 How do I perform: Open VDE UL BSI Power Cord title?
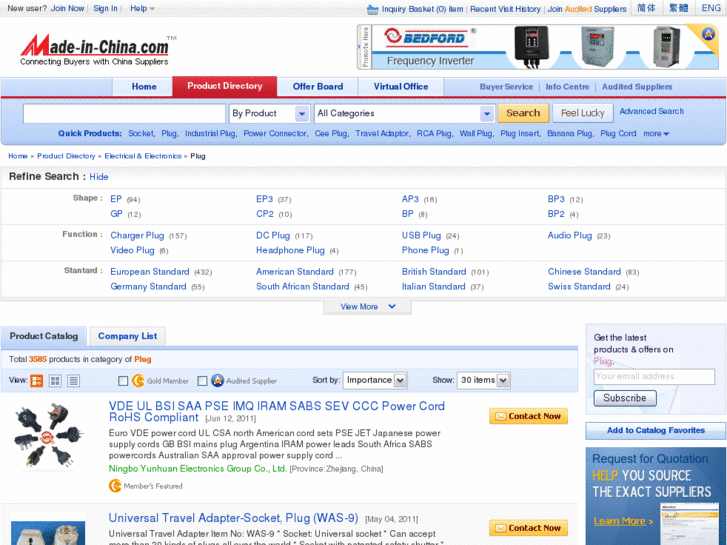pos(277,412)
